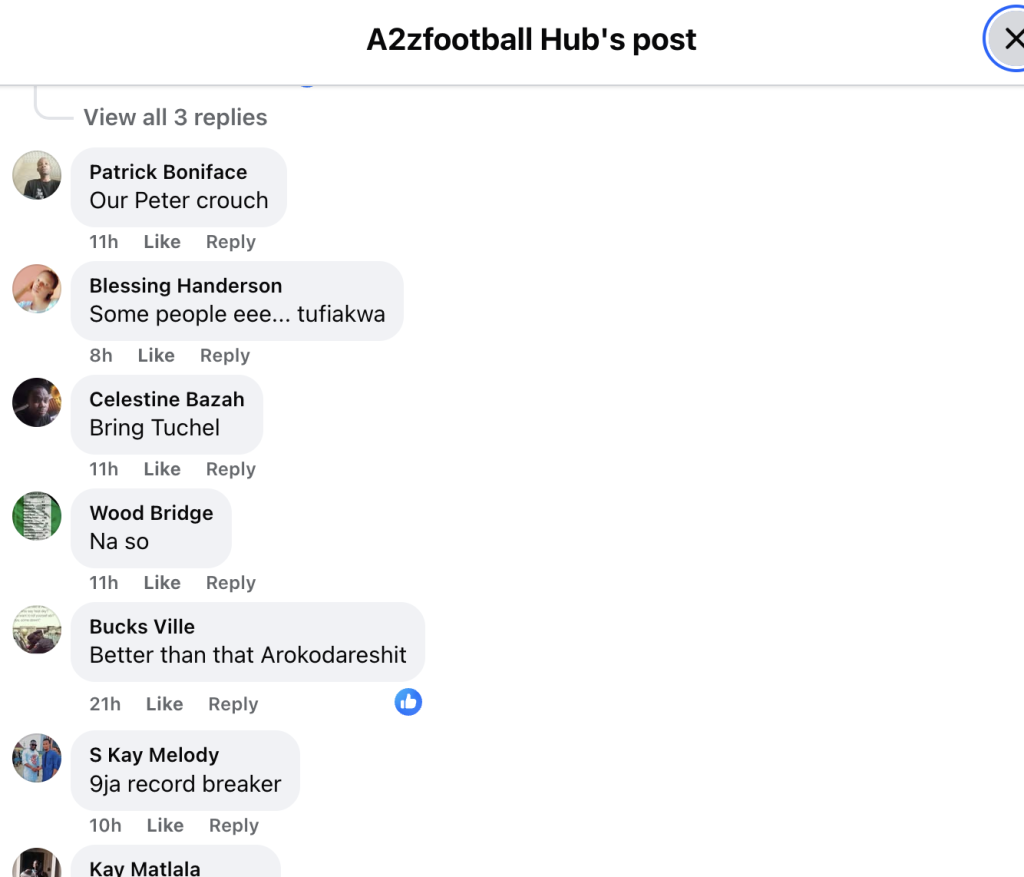Click the Celestine Bazah name link
Image resolution: width=1024 pixels, height=877 pixels.
click(167, 399)
